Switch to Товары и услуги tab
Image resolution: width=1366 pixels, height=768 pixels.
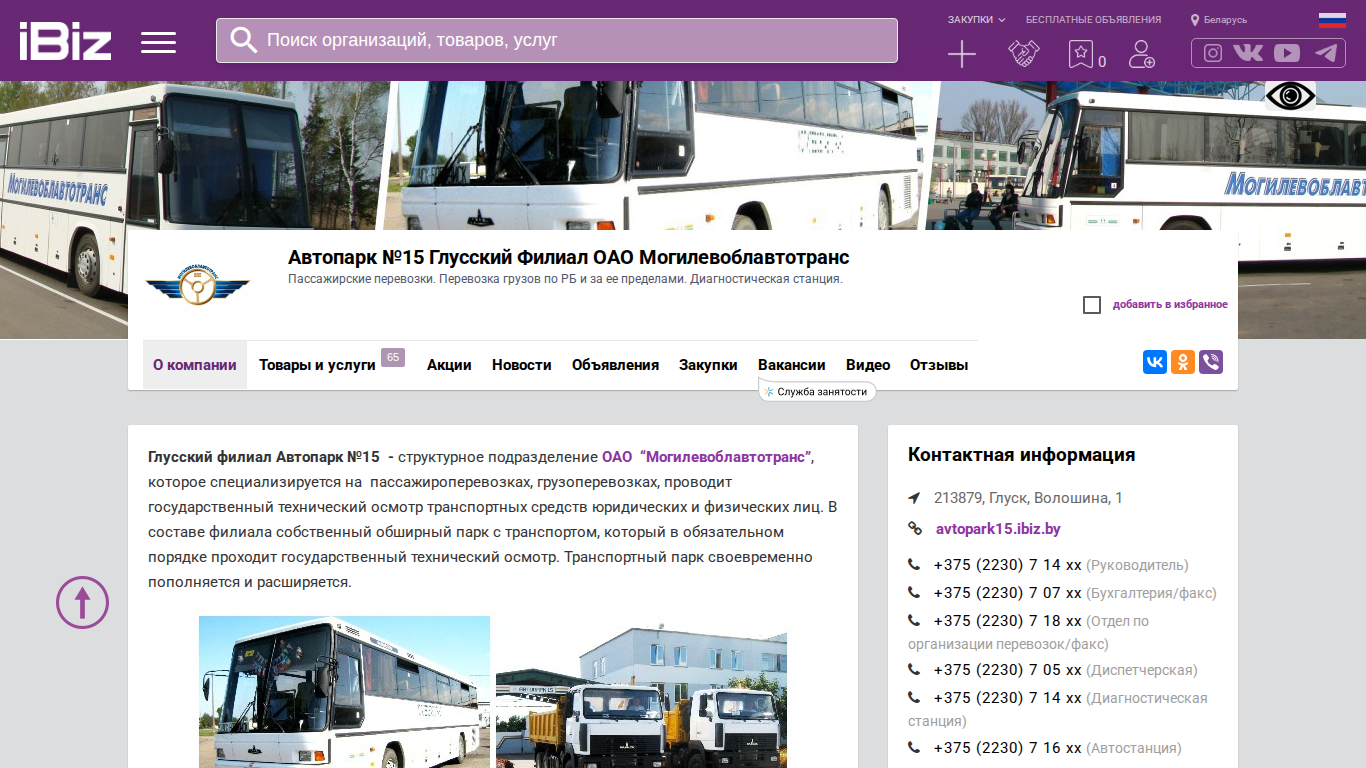[x=317, y=365]
